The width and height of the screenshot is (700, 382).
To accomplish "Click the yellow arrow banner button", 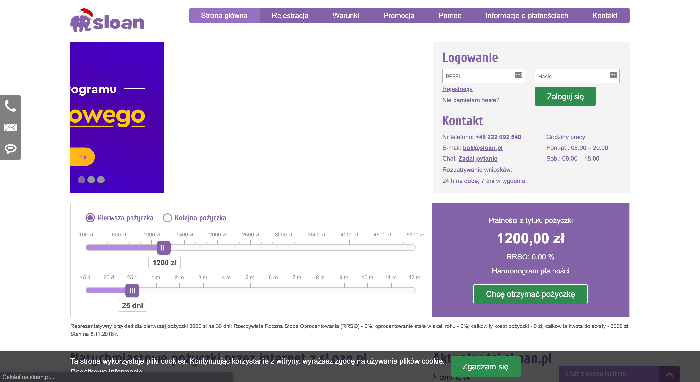I will click(x=83, y=157).
